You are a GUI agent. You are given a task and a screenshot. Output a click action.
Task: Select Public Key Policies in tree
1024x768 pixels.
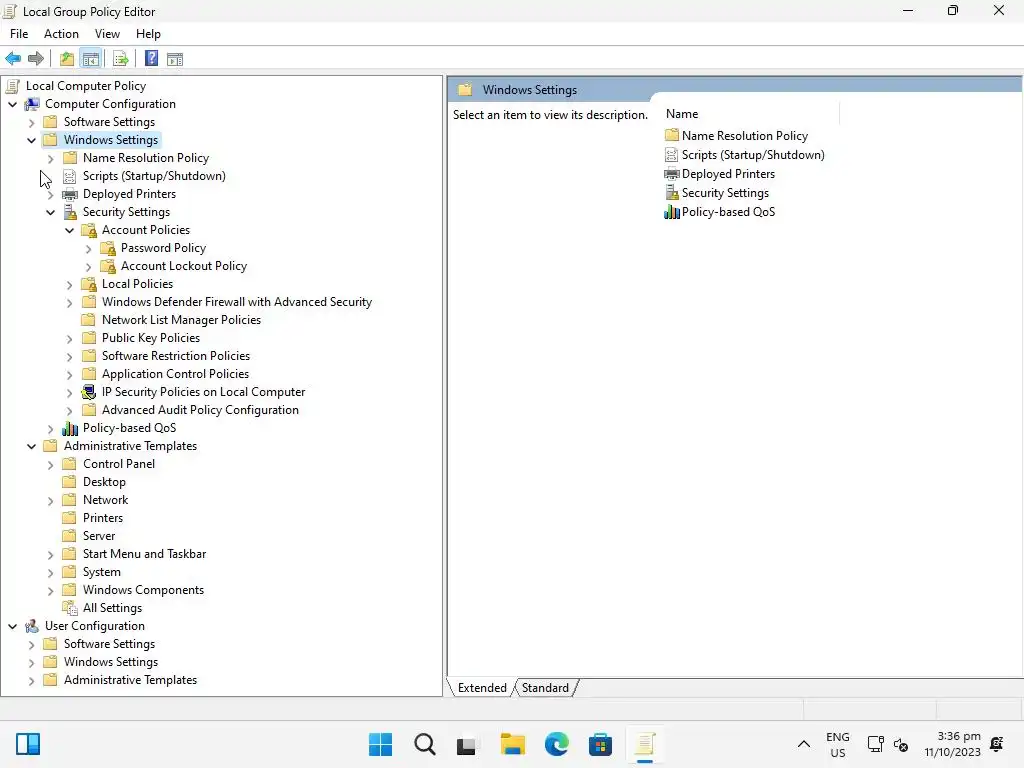pyautogui.click(x=151, y=338)
